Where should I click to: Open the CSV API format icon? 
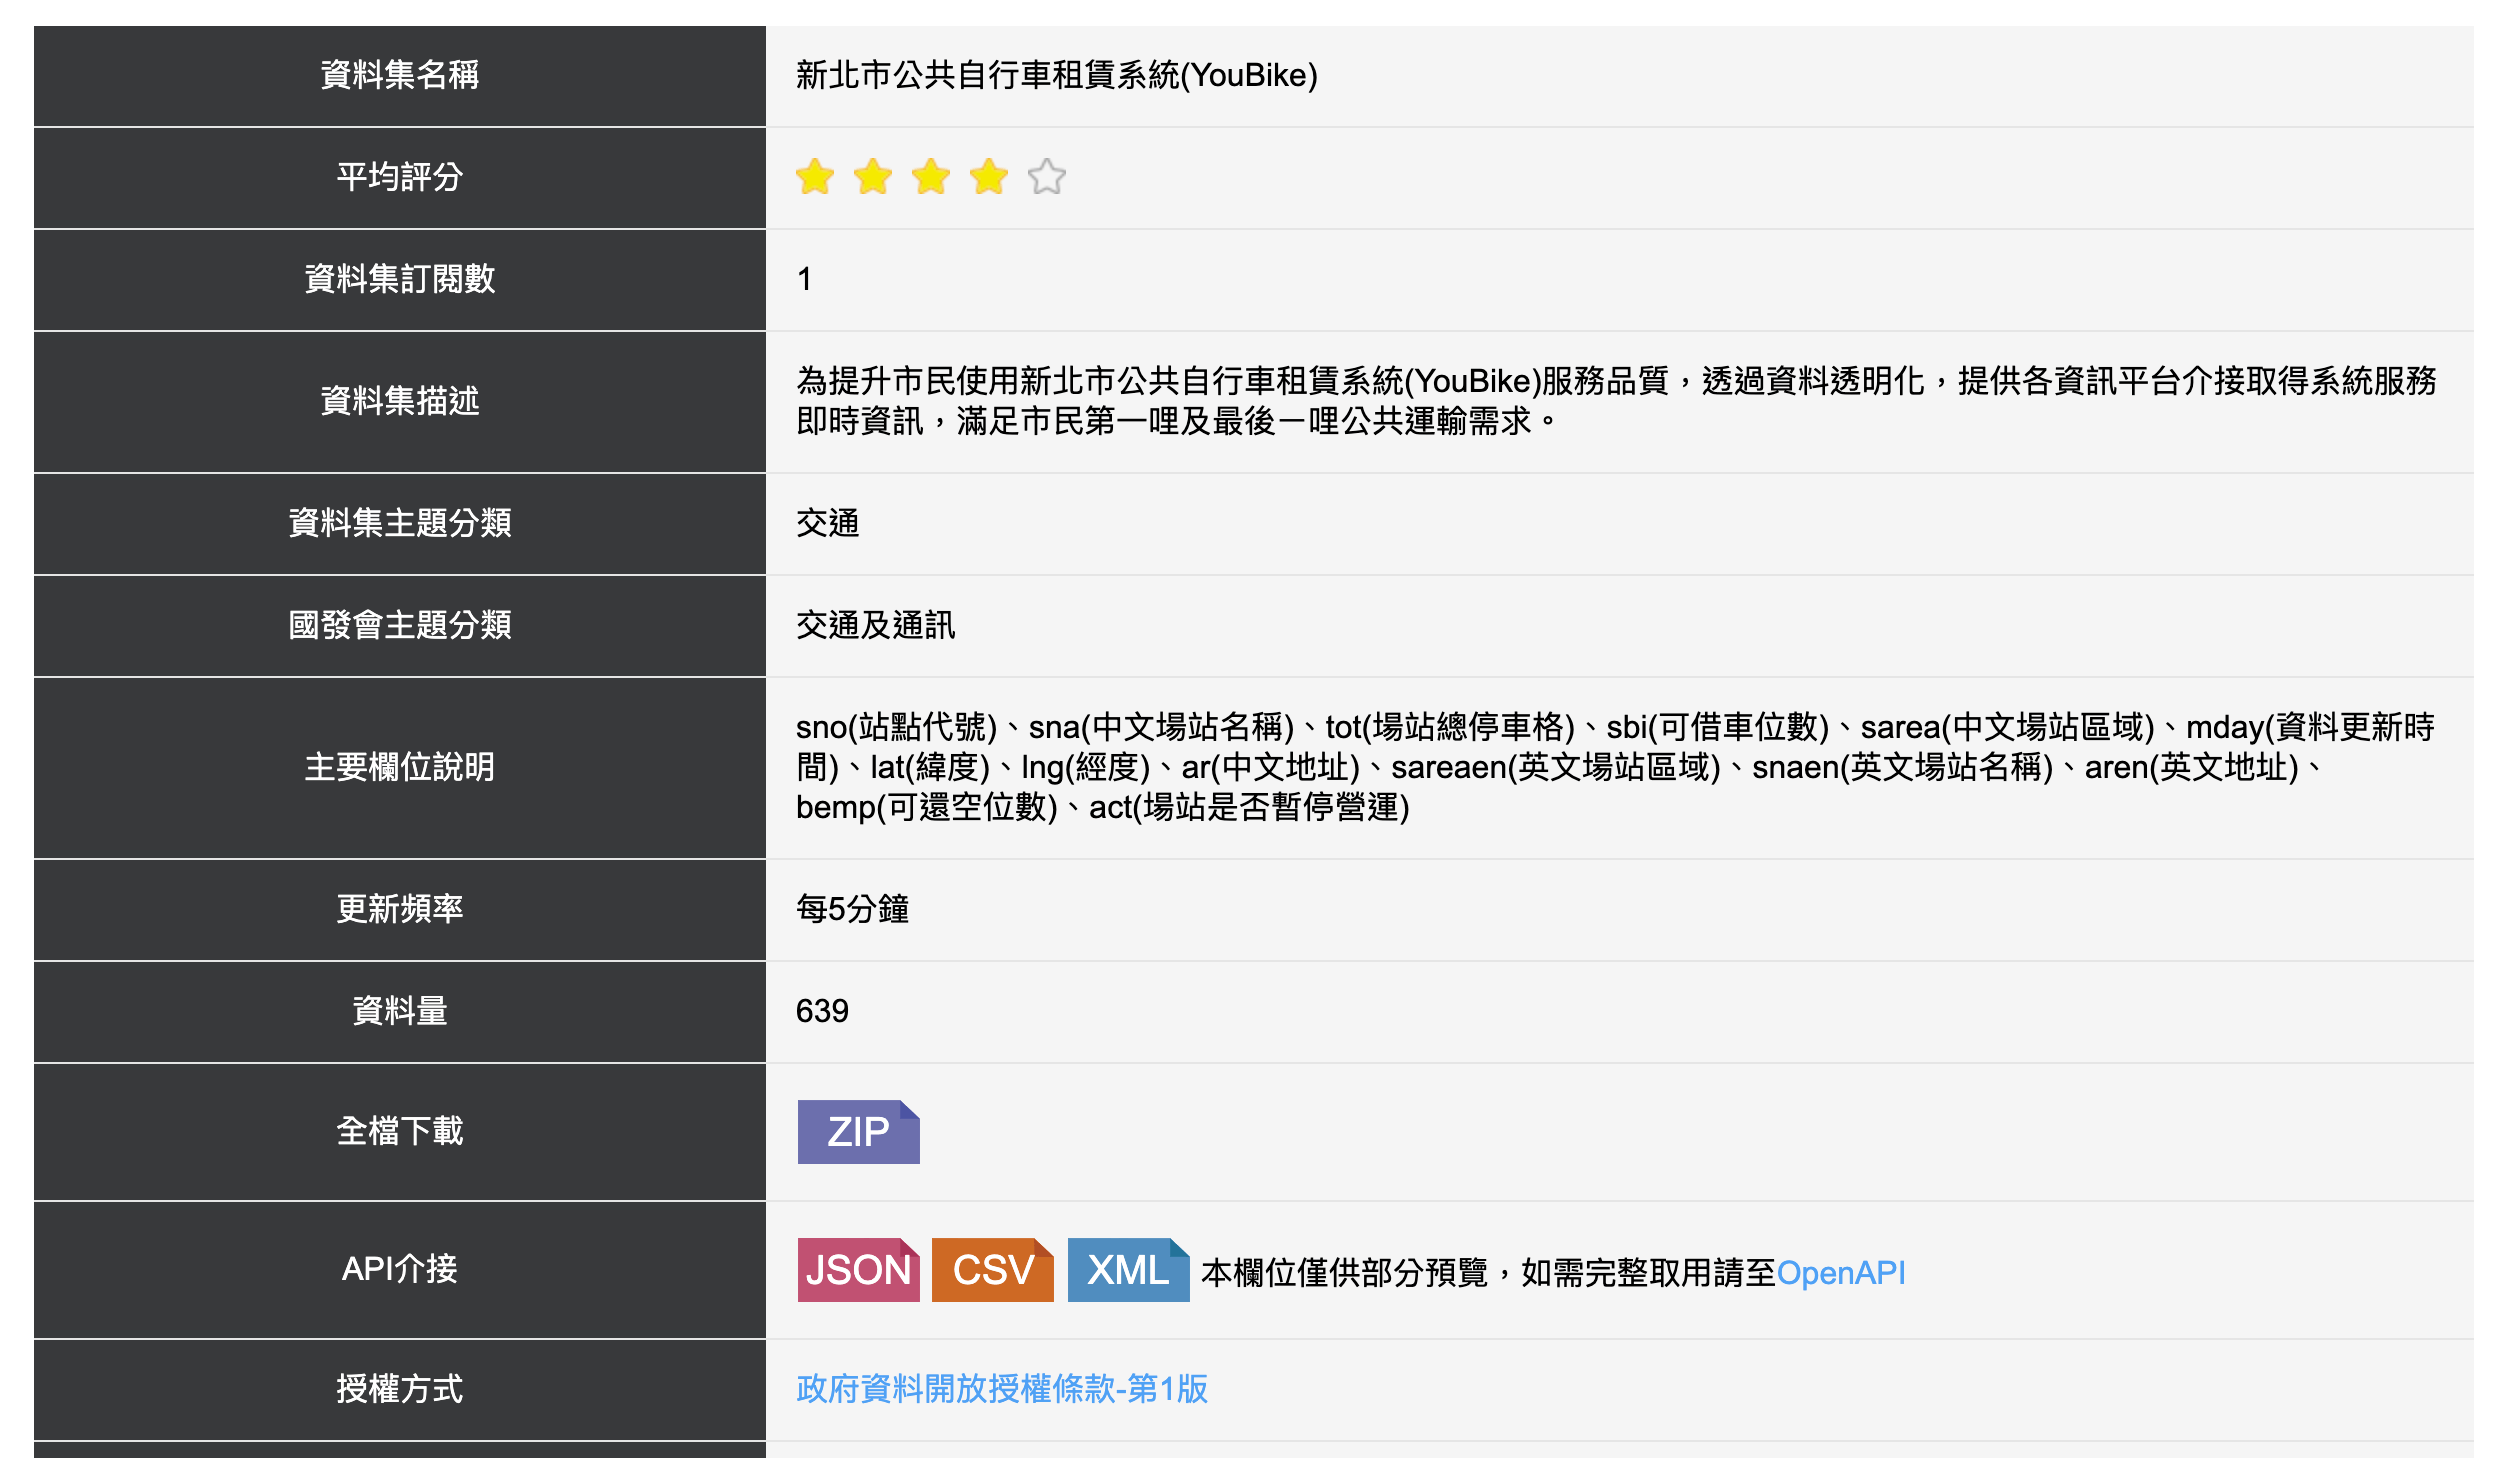click(x=992, y=1269)
